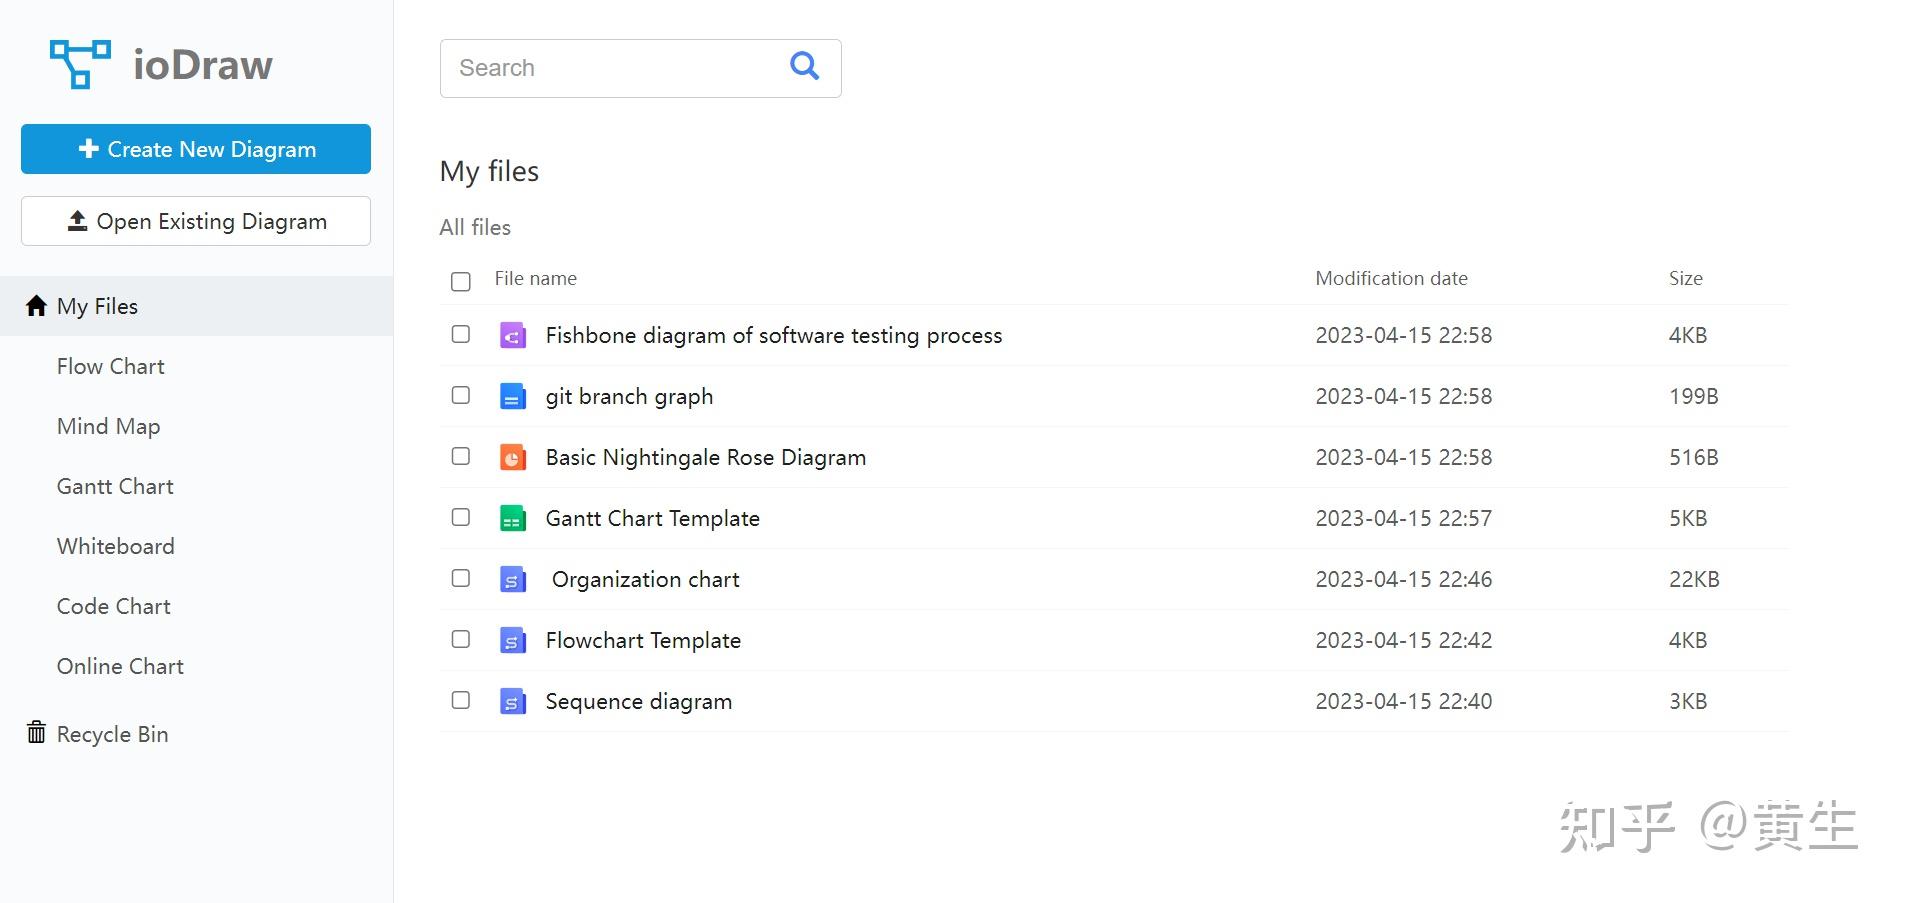The height and width of the screenshot is (903, 1908).
Task: Check the Flowchart Template checkbox
Action: 460,639
